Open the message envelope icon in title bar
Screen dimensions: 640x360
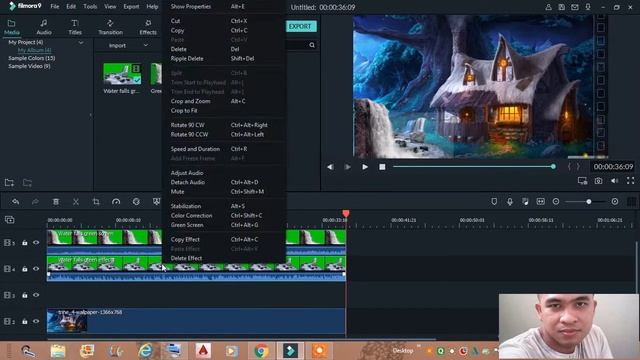[x=575, y=7]
